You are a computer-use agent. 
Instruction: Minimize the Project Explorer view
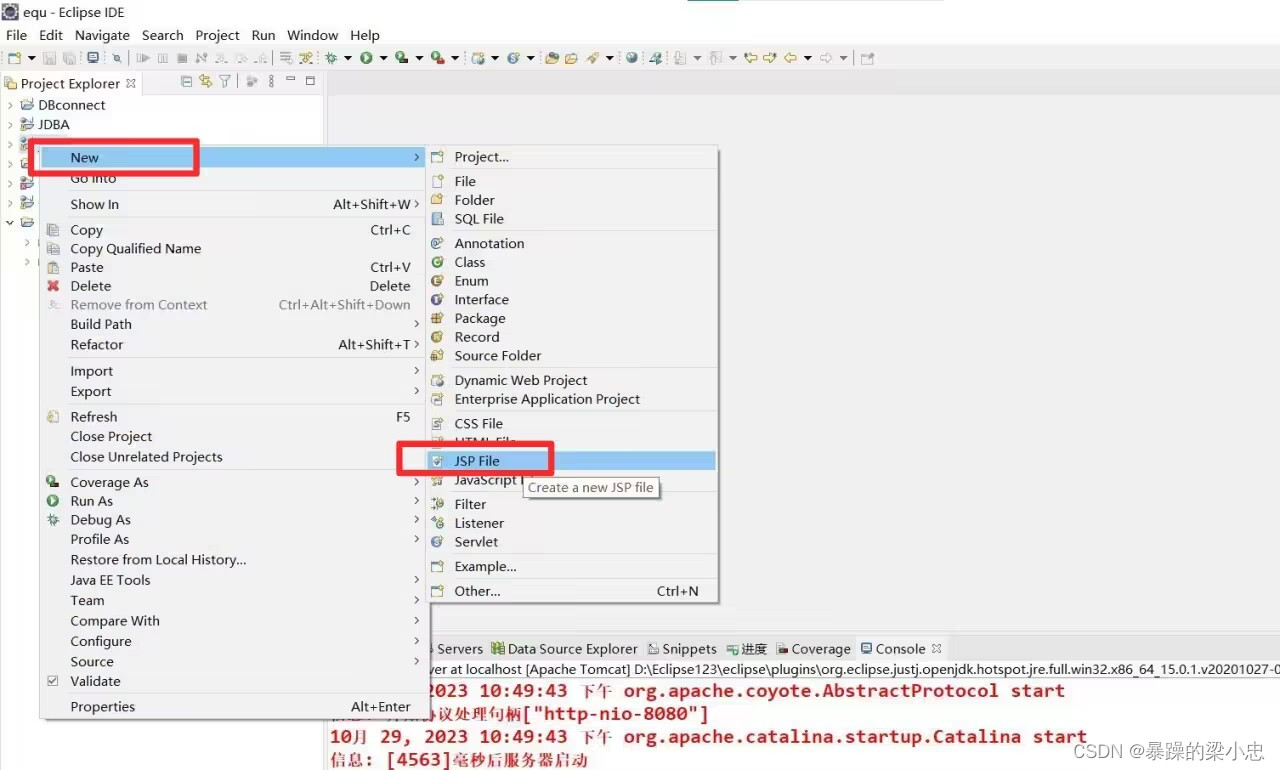click(x=290, y=79)
